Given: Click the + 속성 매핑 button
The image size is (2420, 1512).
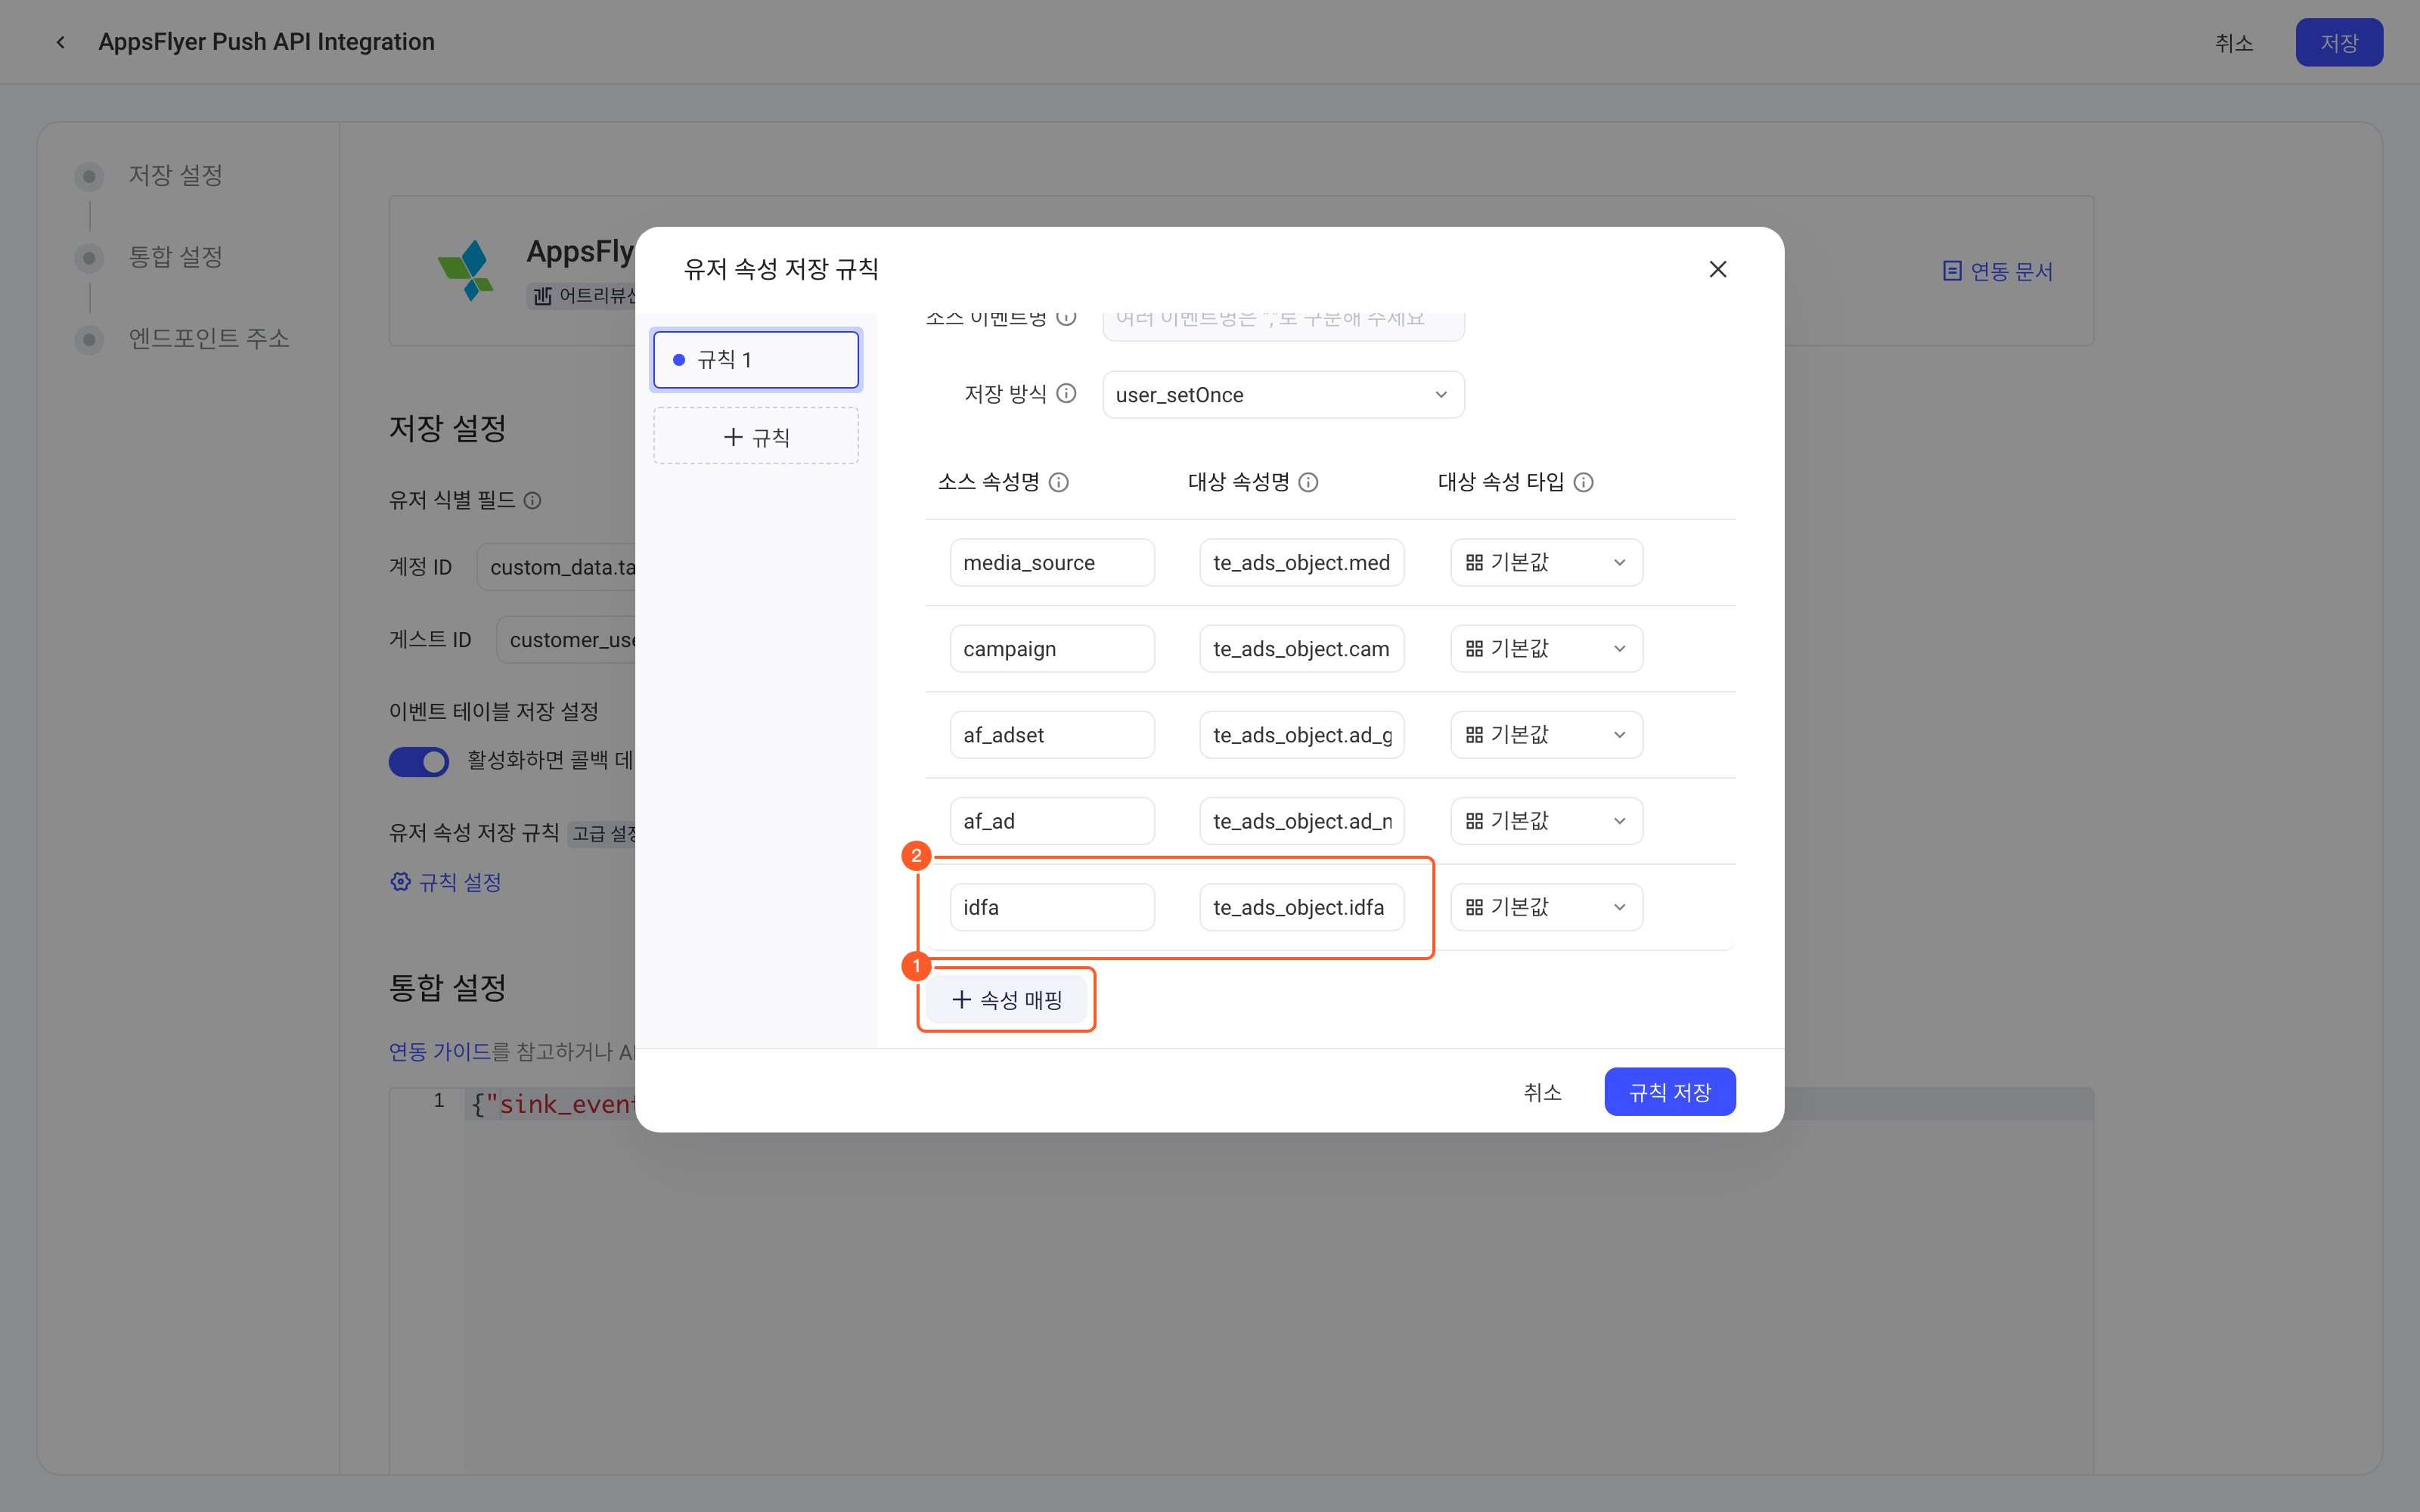Looking at the screenshot, I should [1006, 999].
